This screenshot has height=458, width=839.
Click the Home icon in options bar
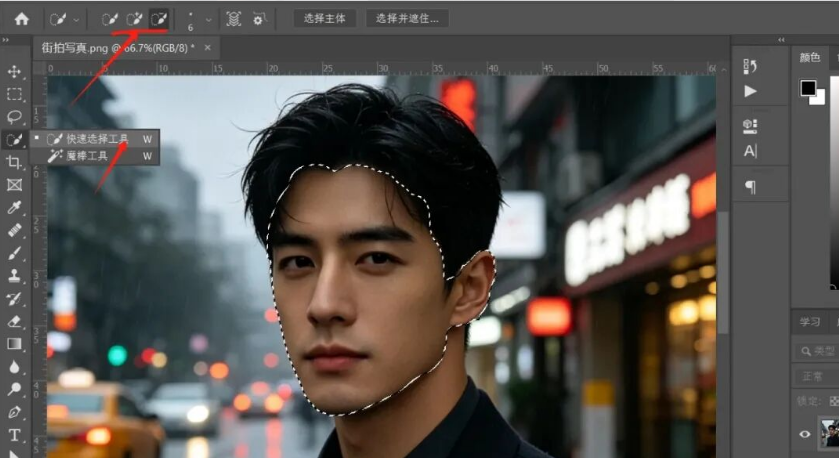click(x=21, y=19)
